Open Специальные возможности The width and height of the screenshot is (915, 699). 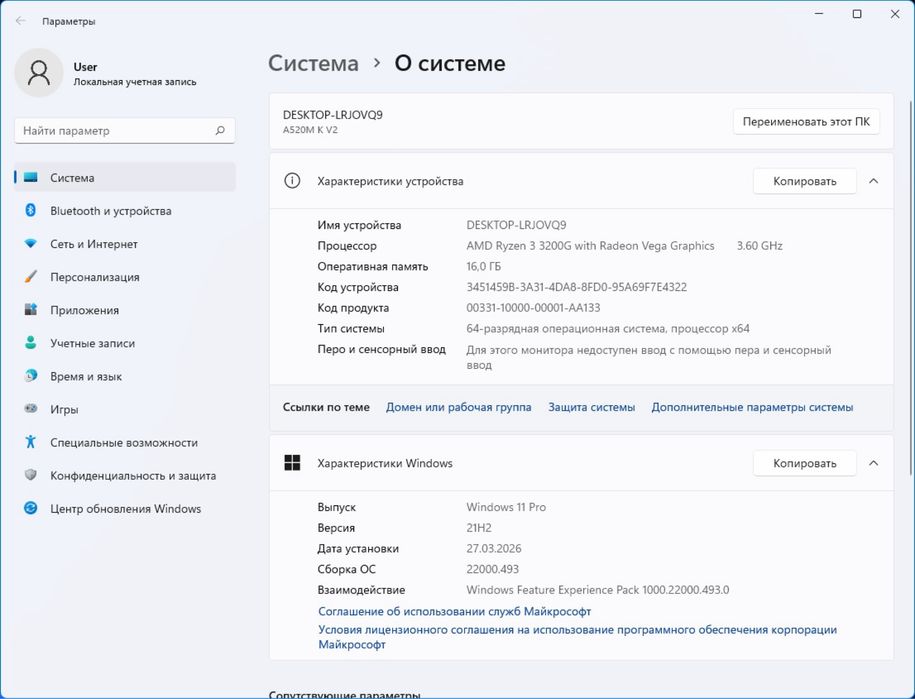click(x=125, y=443)
